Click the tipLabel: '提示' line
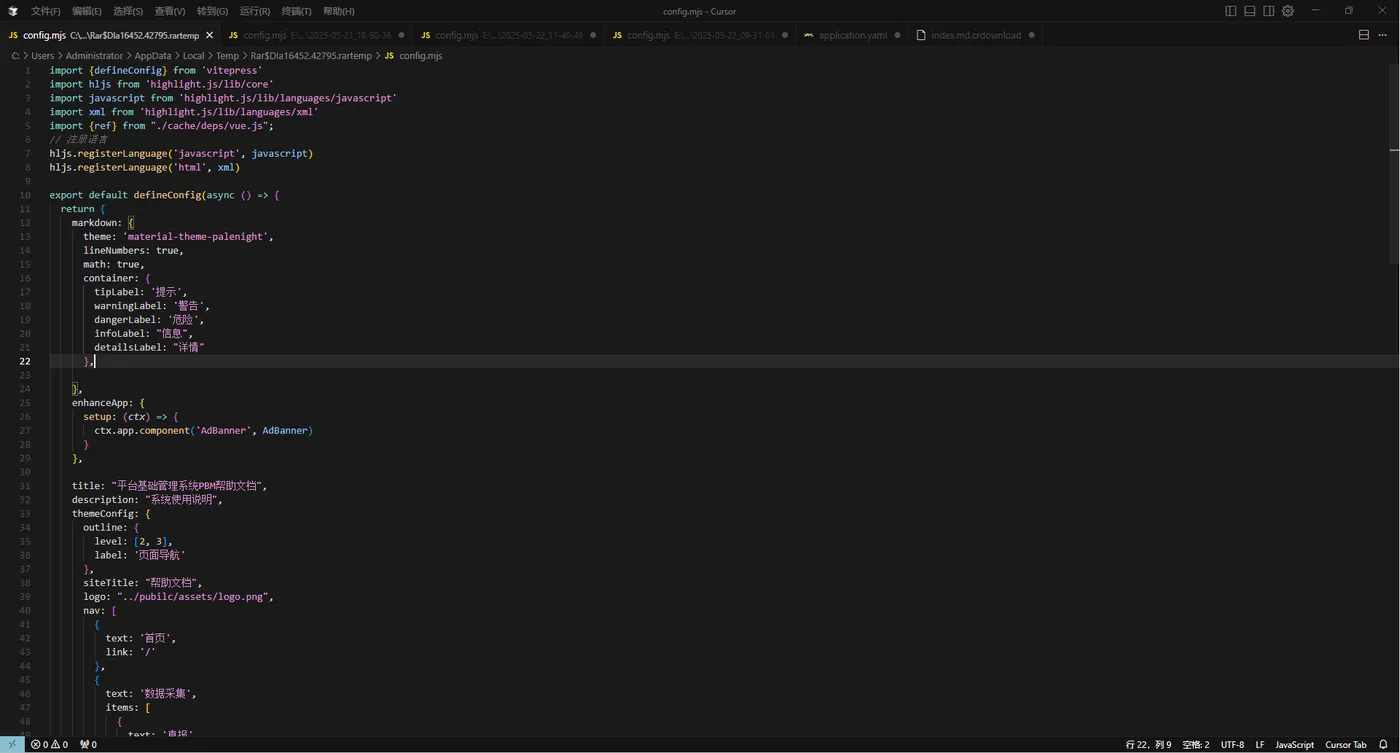Image resolution: width=1400 pixels, height=753 pixels. (x=140, y=292)
